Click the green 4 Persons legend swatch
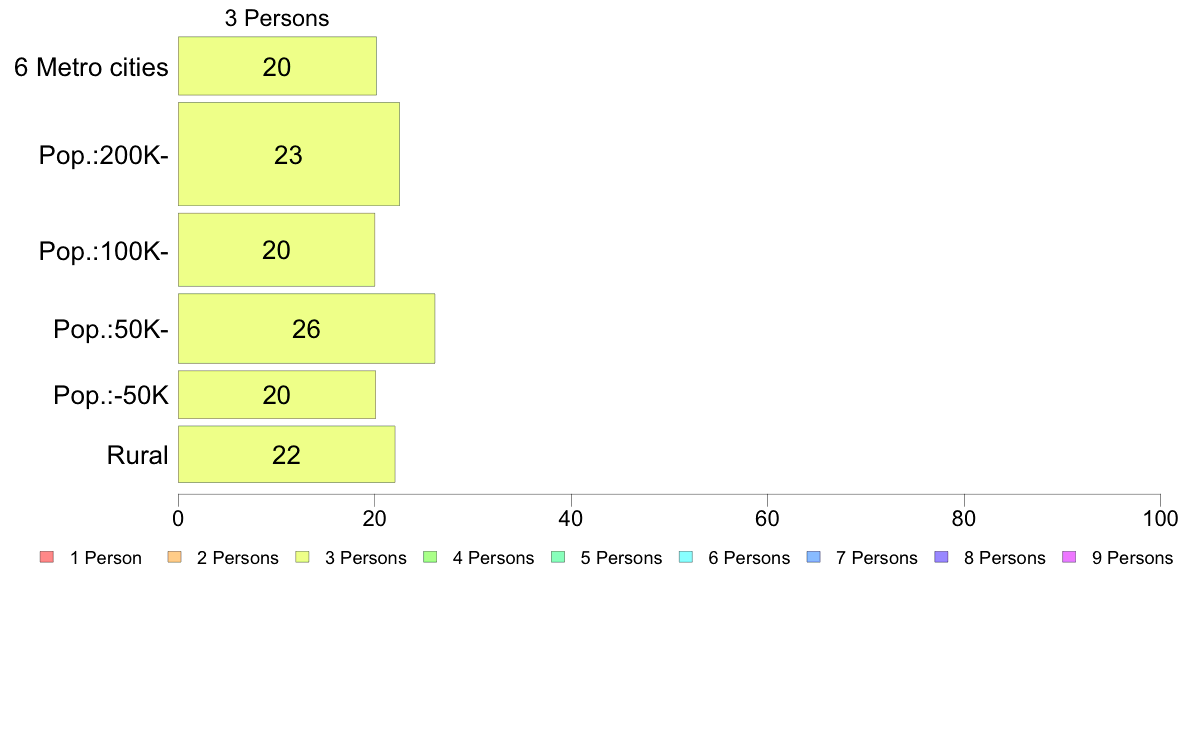The width and height of the screenshot is (1188, 736). [430, 557]
